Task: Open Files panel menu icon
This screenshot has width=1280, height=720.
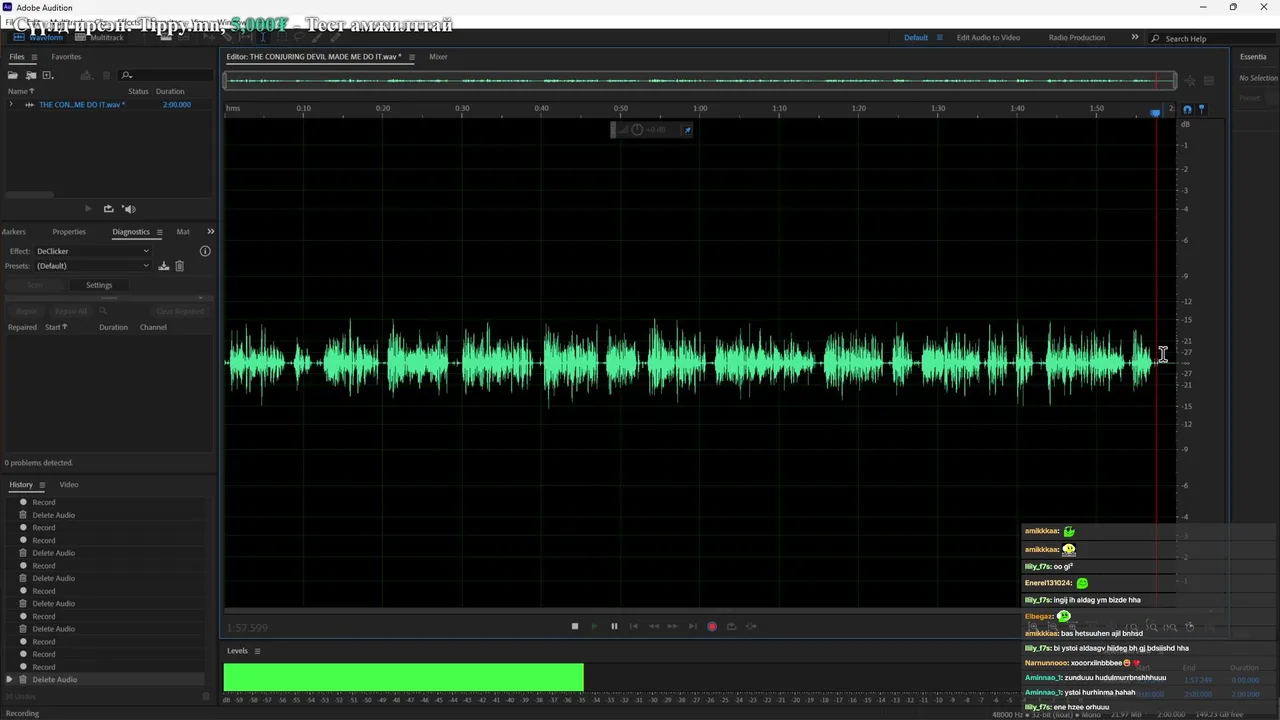Action: click(33, 57)
